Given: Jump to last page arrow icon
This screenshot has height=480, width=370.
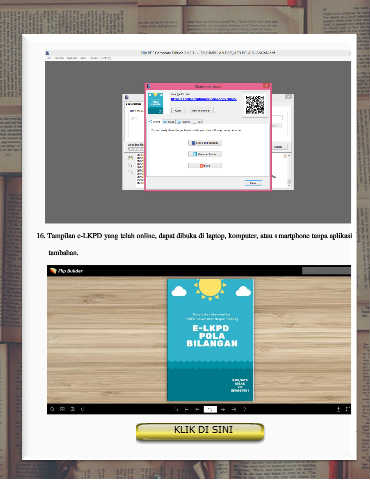Looking at the screenshot, I should tap(234, 409).
